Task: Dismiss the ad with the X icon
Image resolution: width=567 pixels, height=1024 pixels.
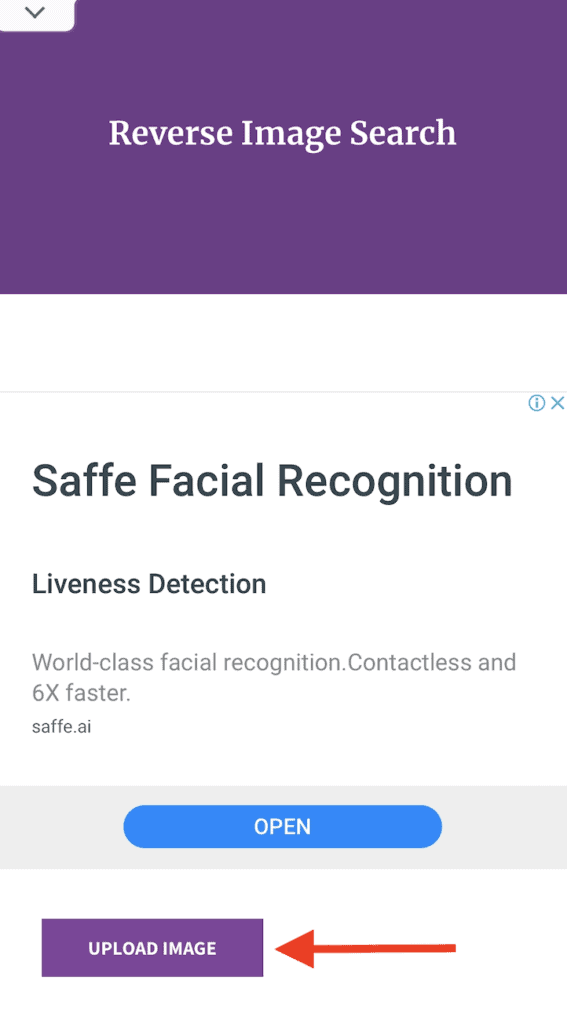Action: click(x=557, y=403)
